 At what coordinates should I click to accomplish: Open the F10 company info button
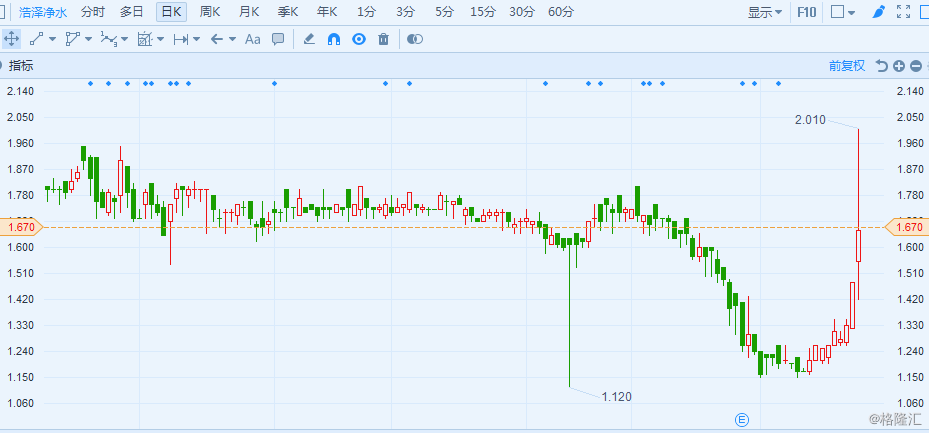tap(807, 13)
